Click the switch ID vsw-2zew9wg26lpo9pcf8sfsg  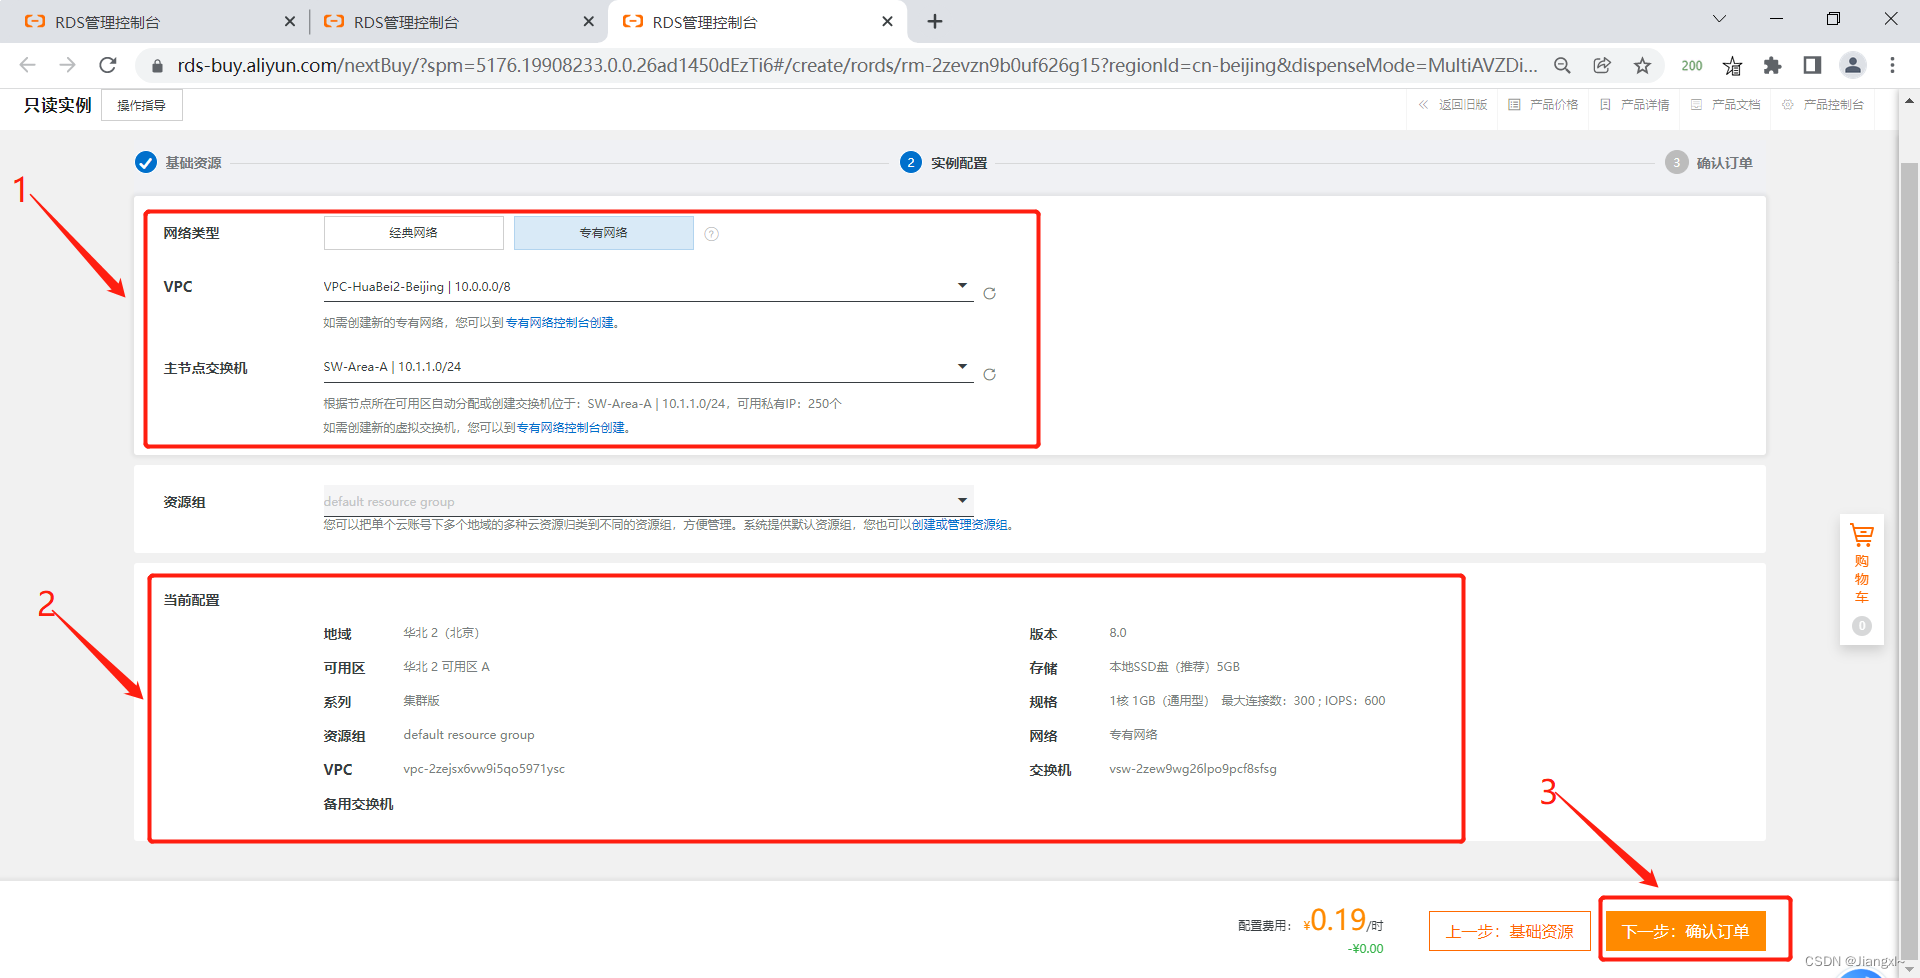point(1193,769)
